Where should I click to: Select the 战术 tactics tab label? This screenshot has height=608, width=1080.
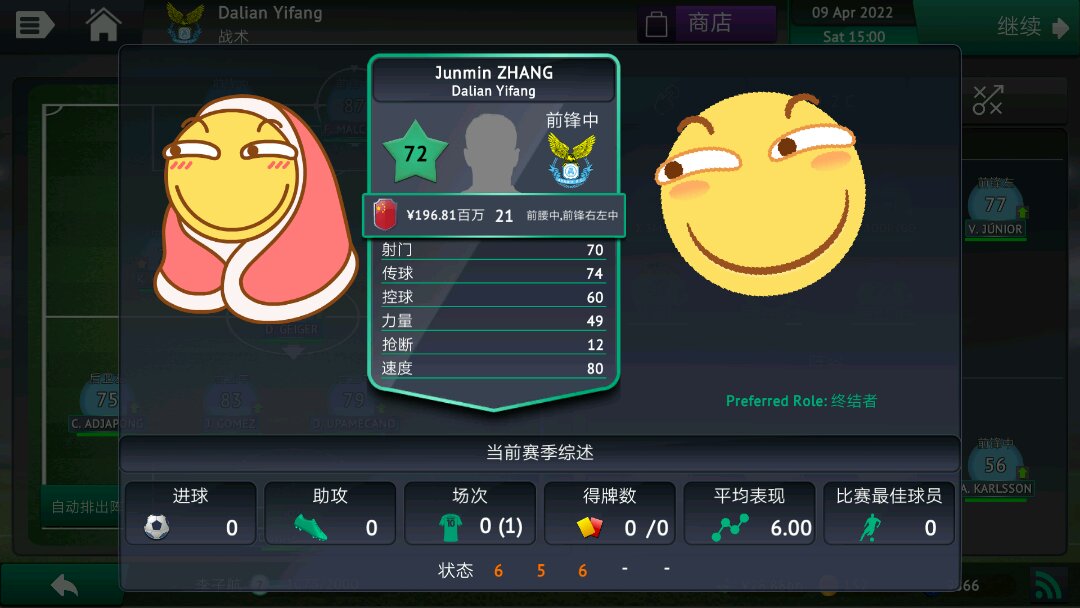(233, 36)
